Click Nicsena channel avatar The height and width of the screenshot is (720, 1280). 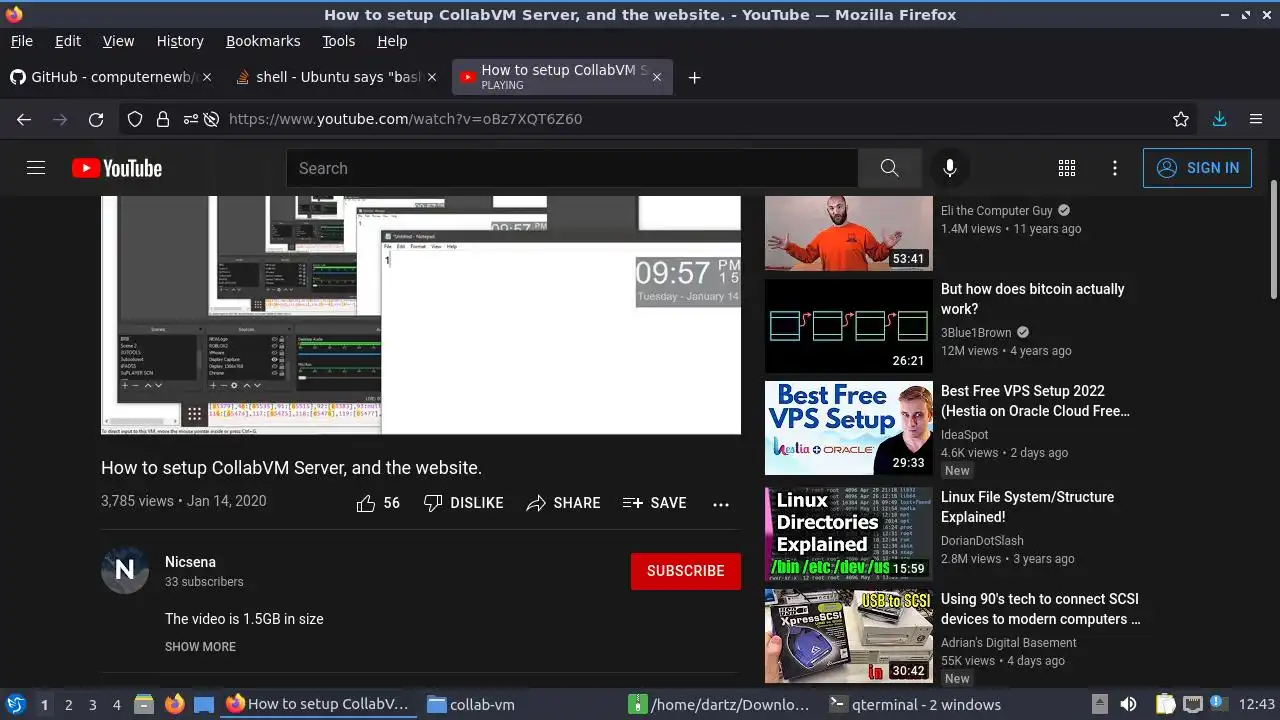(x=125, y=570)
